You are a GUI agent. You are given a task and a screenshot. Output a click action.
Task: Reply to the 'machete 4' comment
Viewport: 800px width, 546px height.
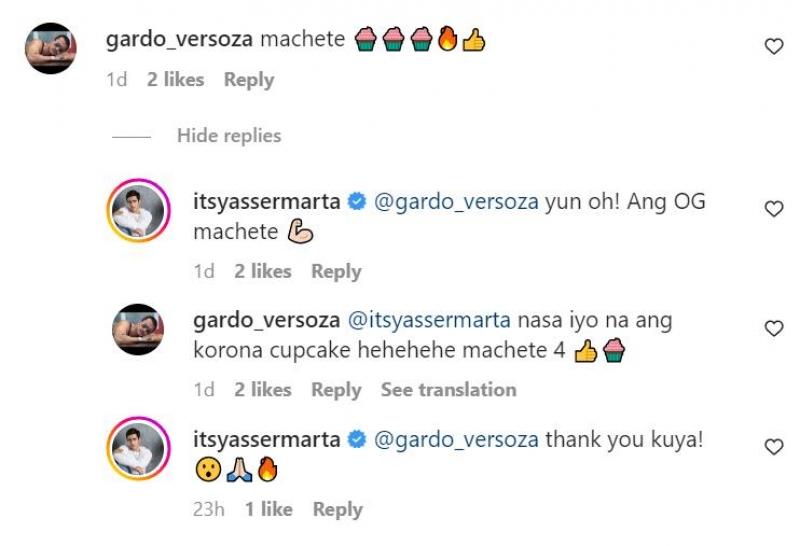[x=336, y=390]
